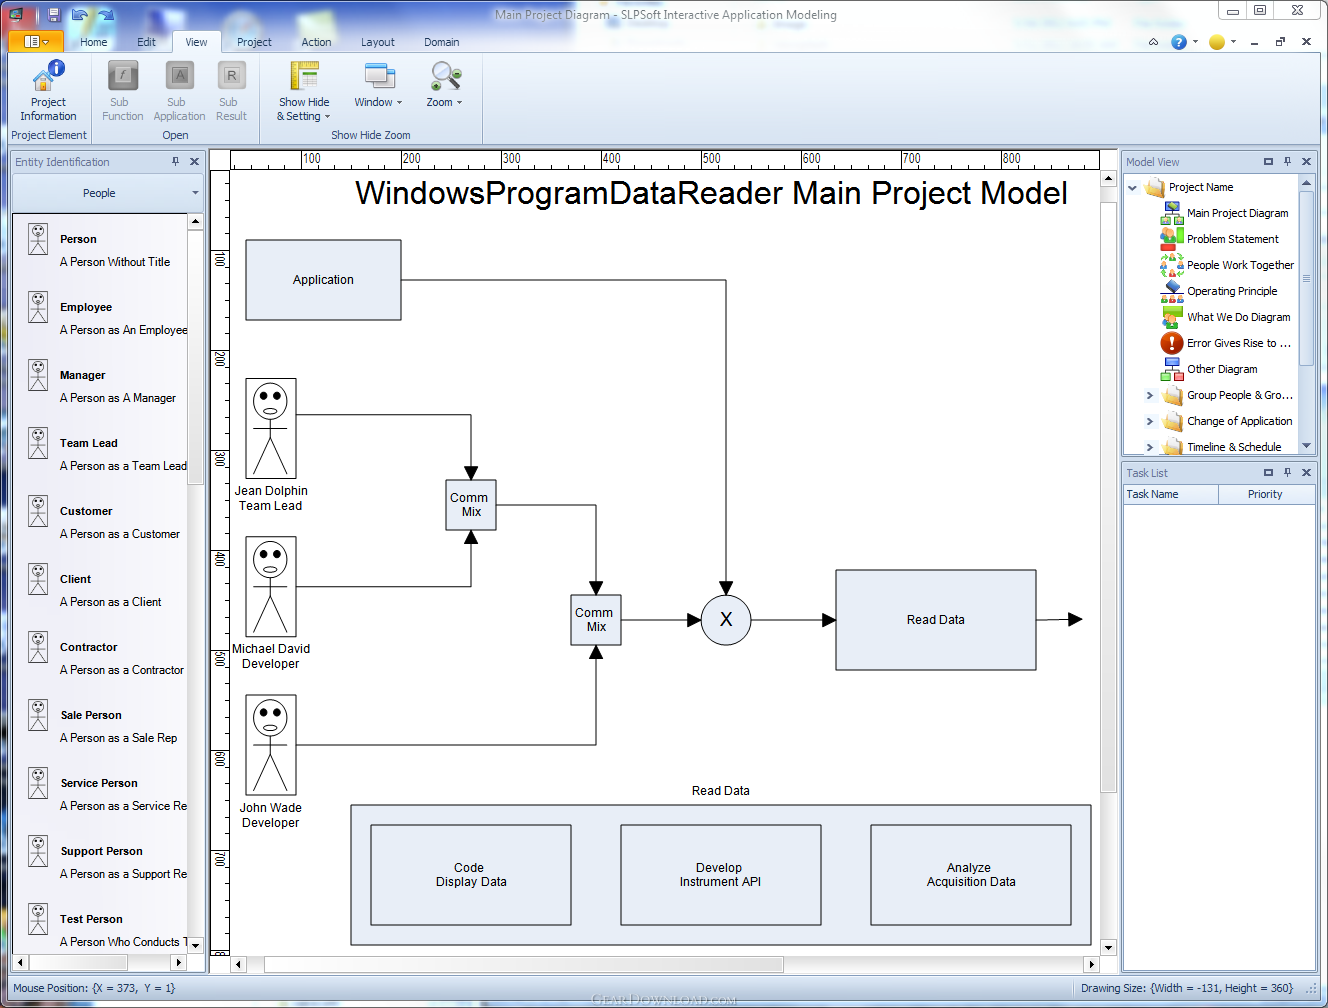1328x1008 pixels.
Task: Select the Test Person entity icon
Action: coord(38,919)
